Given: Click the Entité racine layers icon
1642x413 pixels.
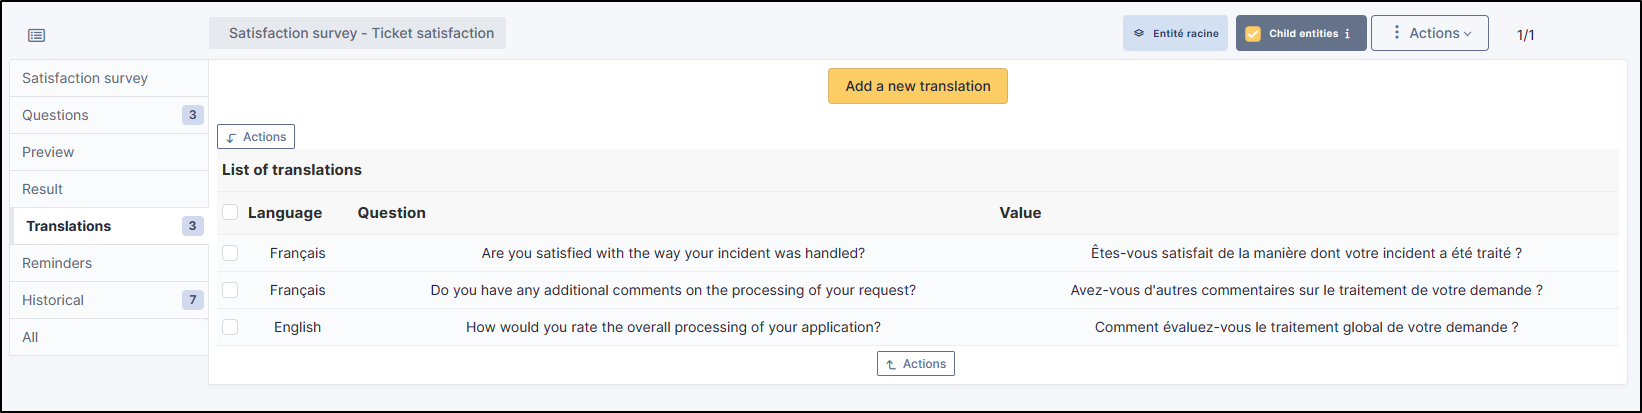Looking at the screenshot, I should click(1138, 33).
